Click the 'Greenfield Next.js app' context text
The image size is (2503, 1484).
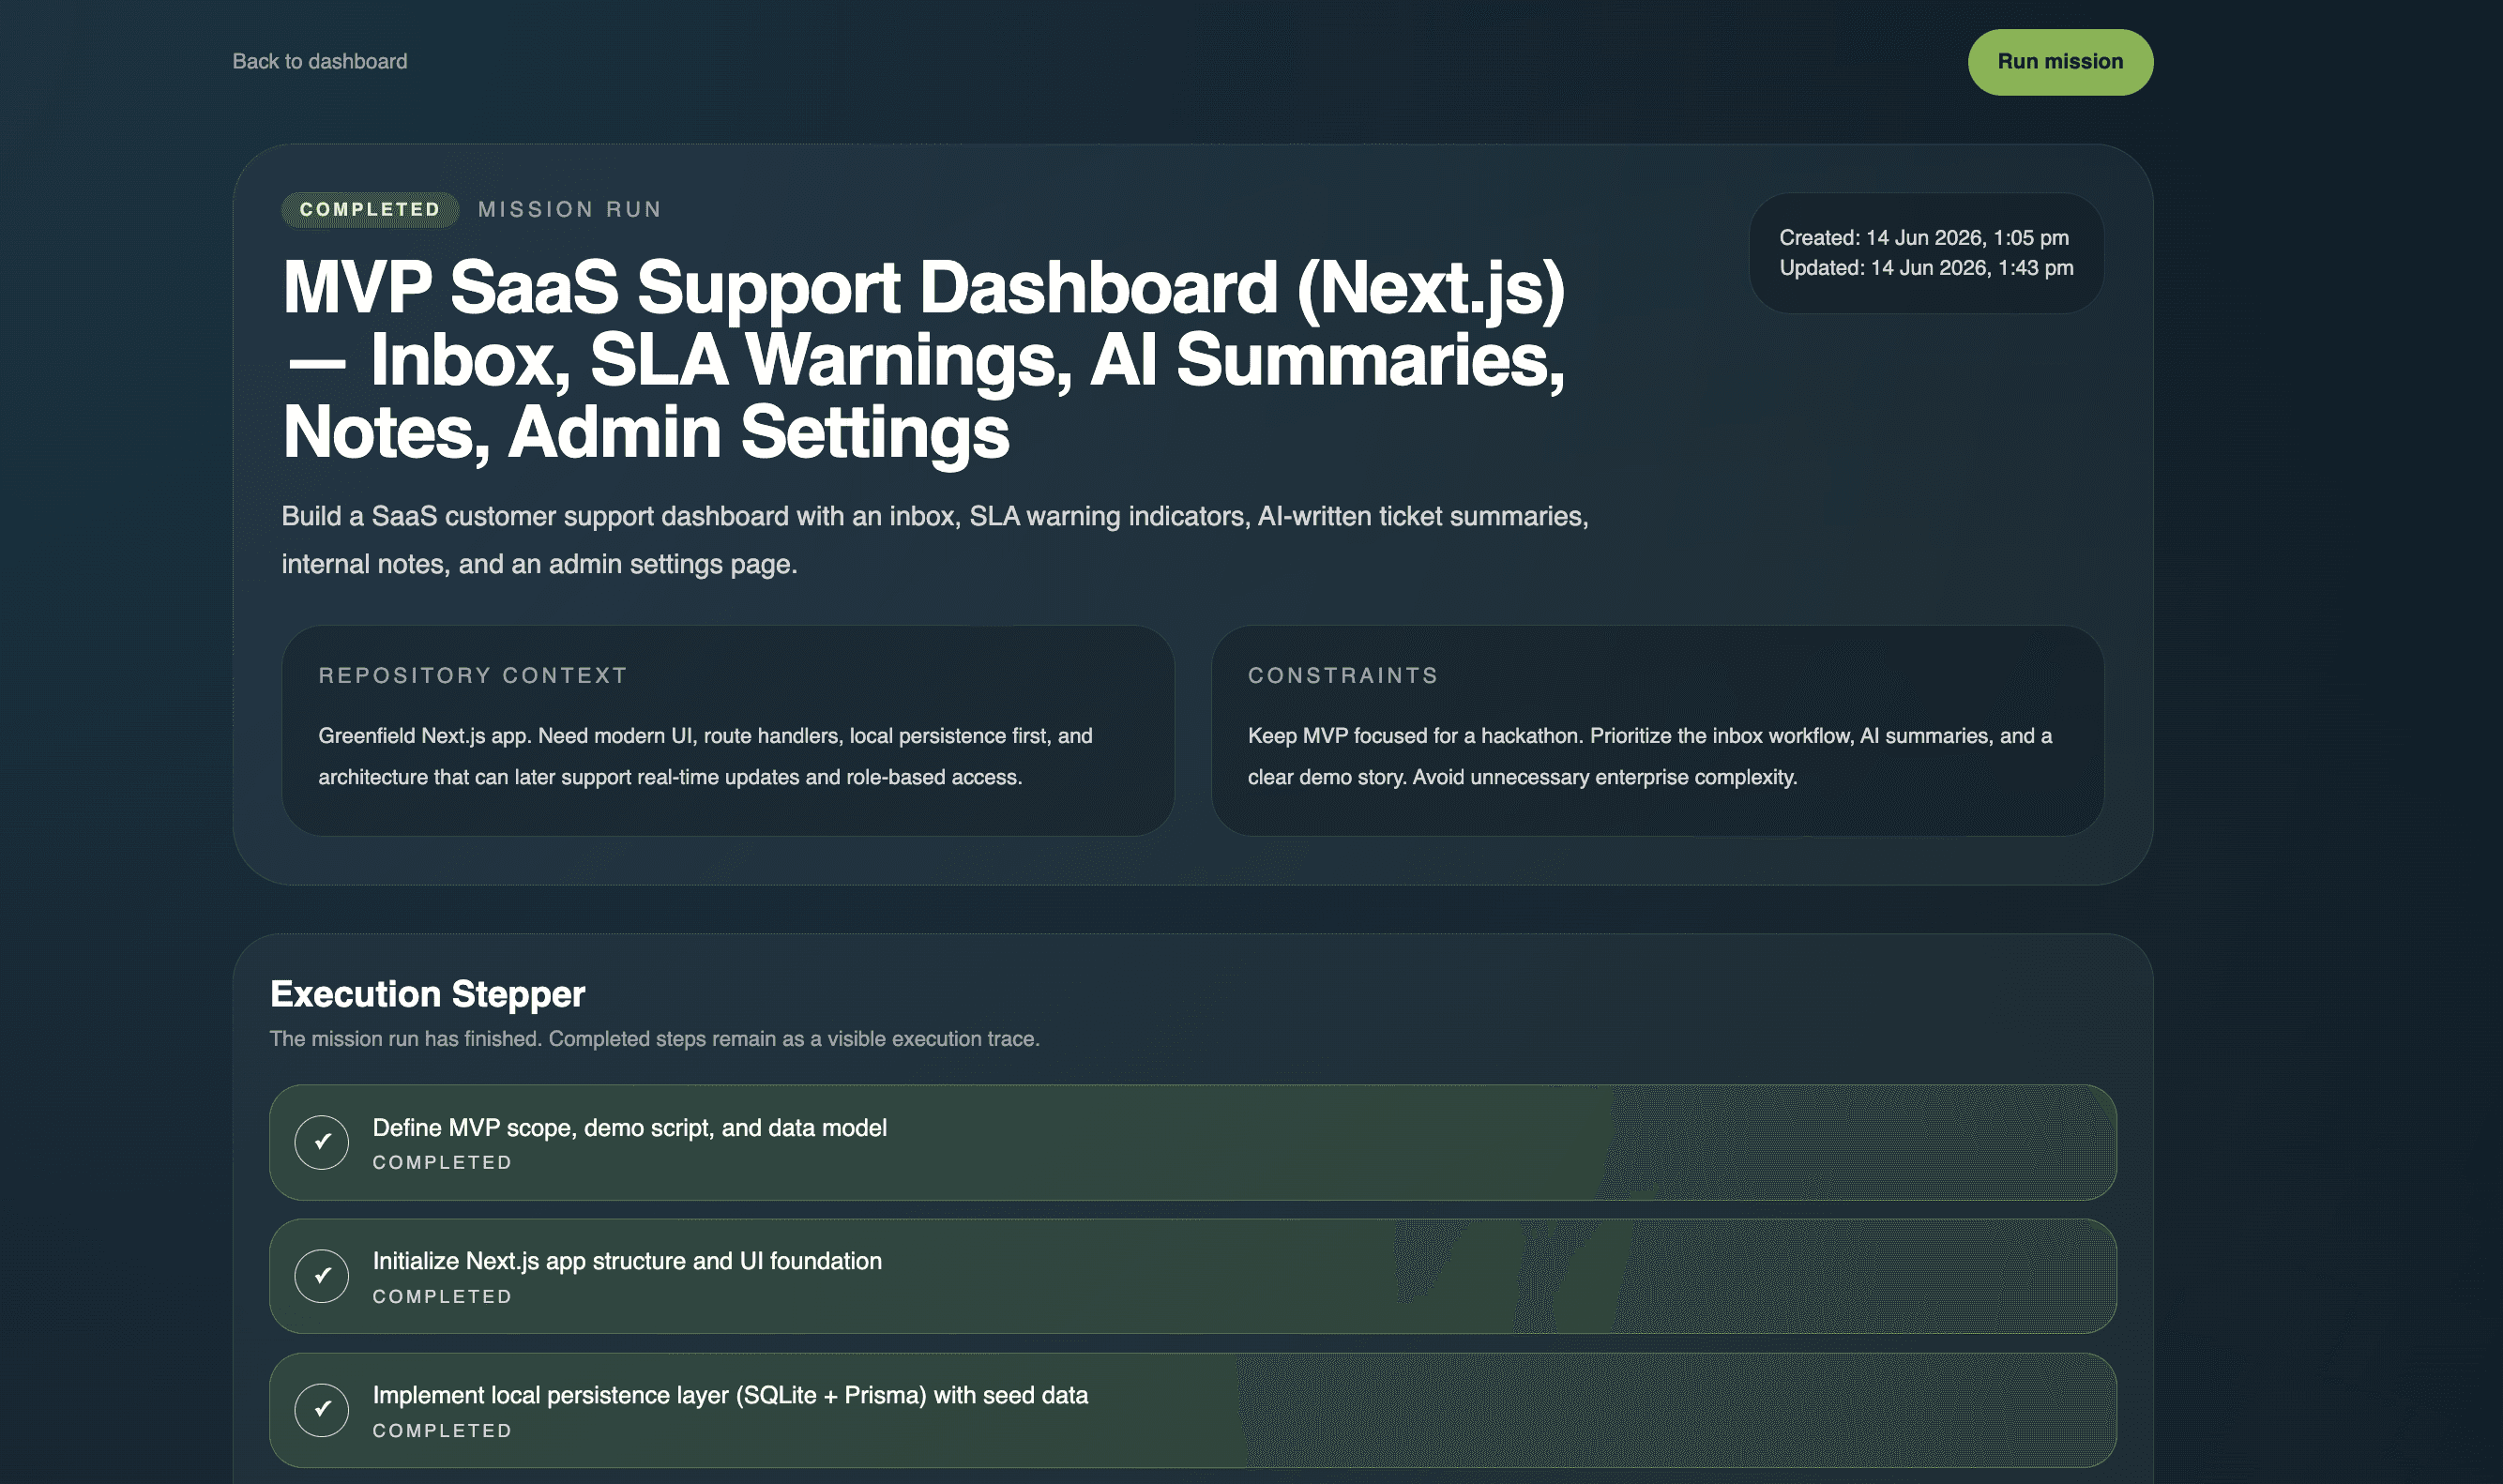(x=705, y=756)
